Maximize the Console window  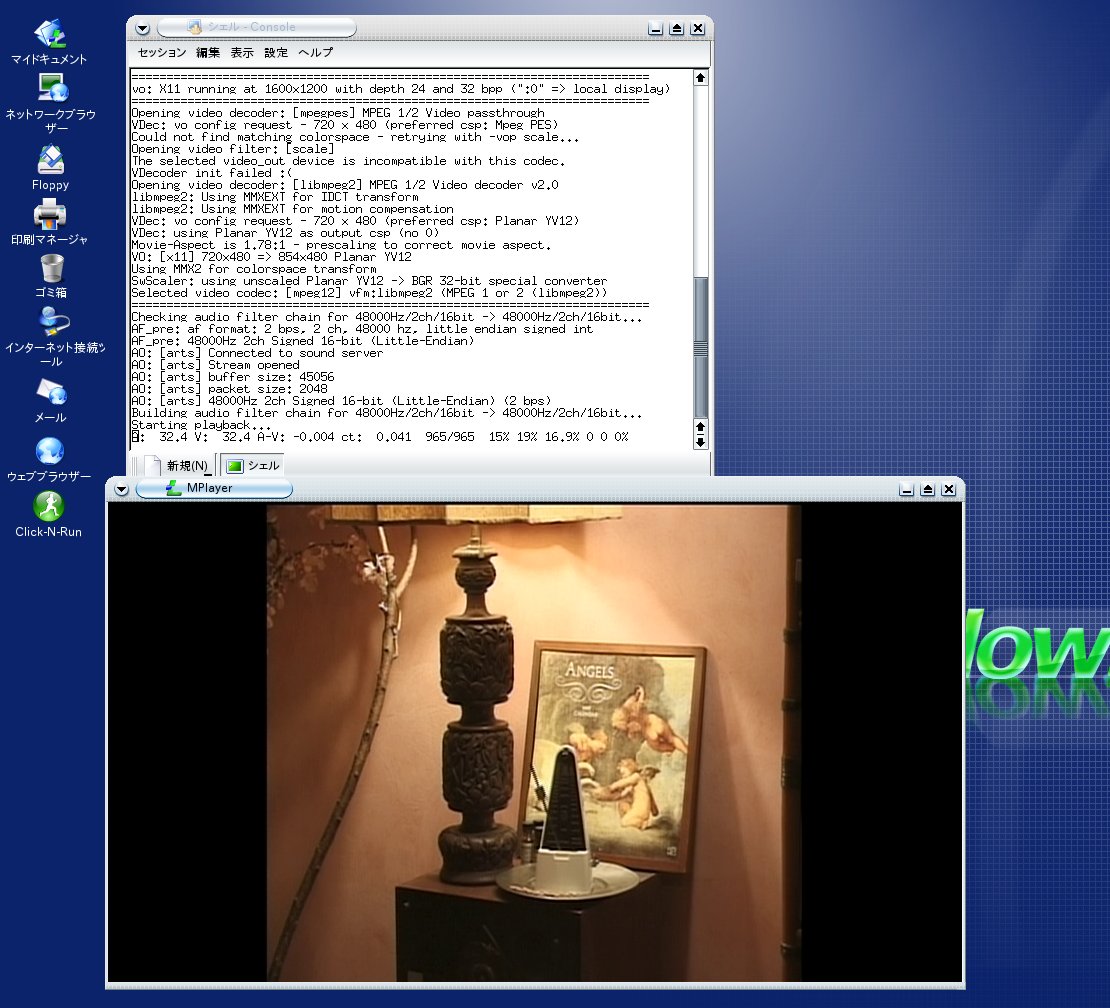tap(677, 28)
